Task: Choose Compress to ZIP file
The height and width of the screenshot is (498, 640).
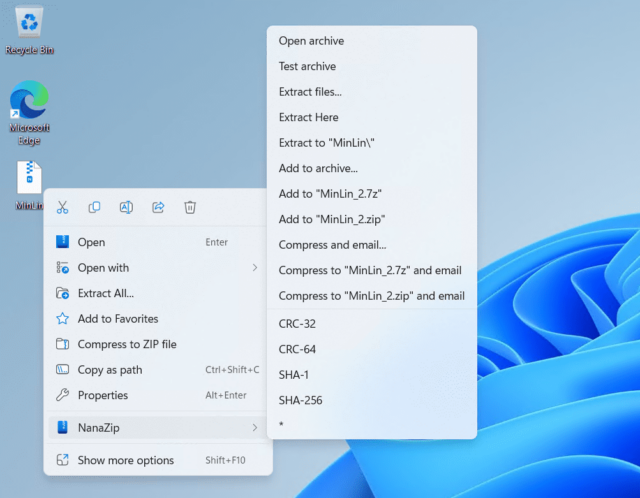Action: (x=157, y=344)
